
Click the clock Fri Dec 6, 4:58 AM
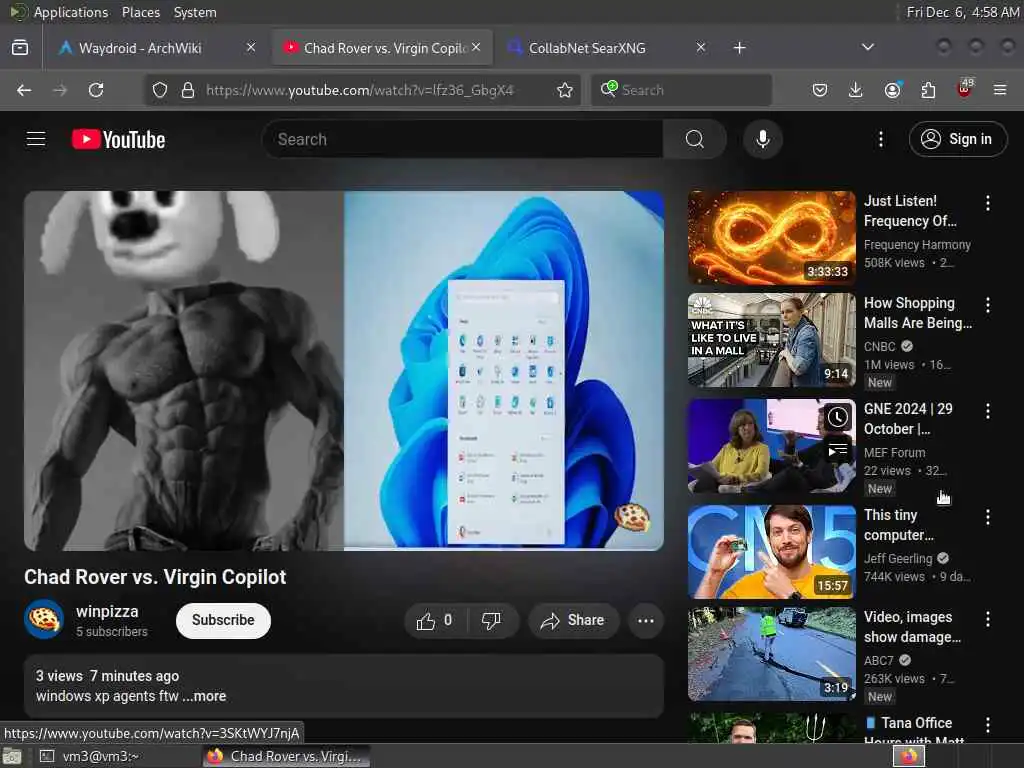click(963, 12)
